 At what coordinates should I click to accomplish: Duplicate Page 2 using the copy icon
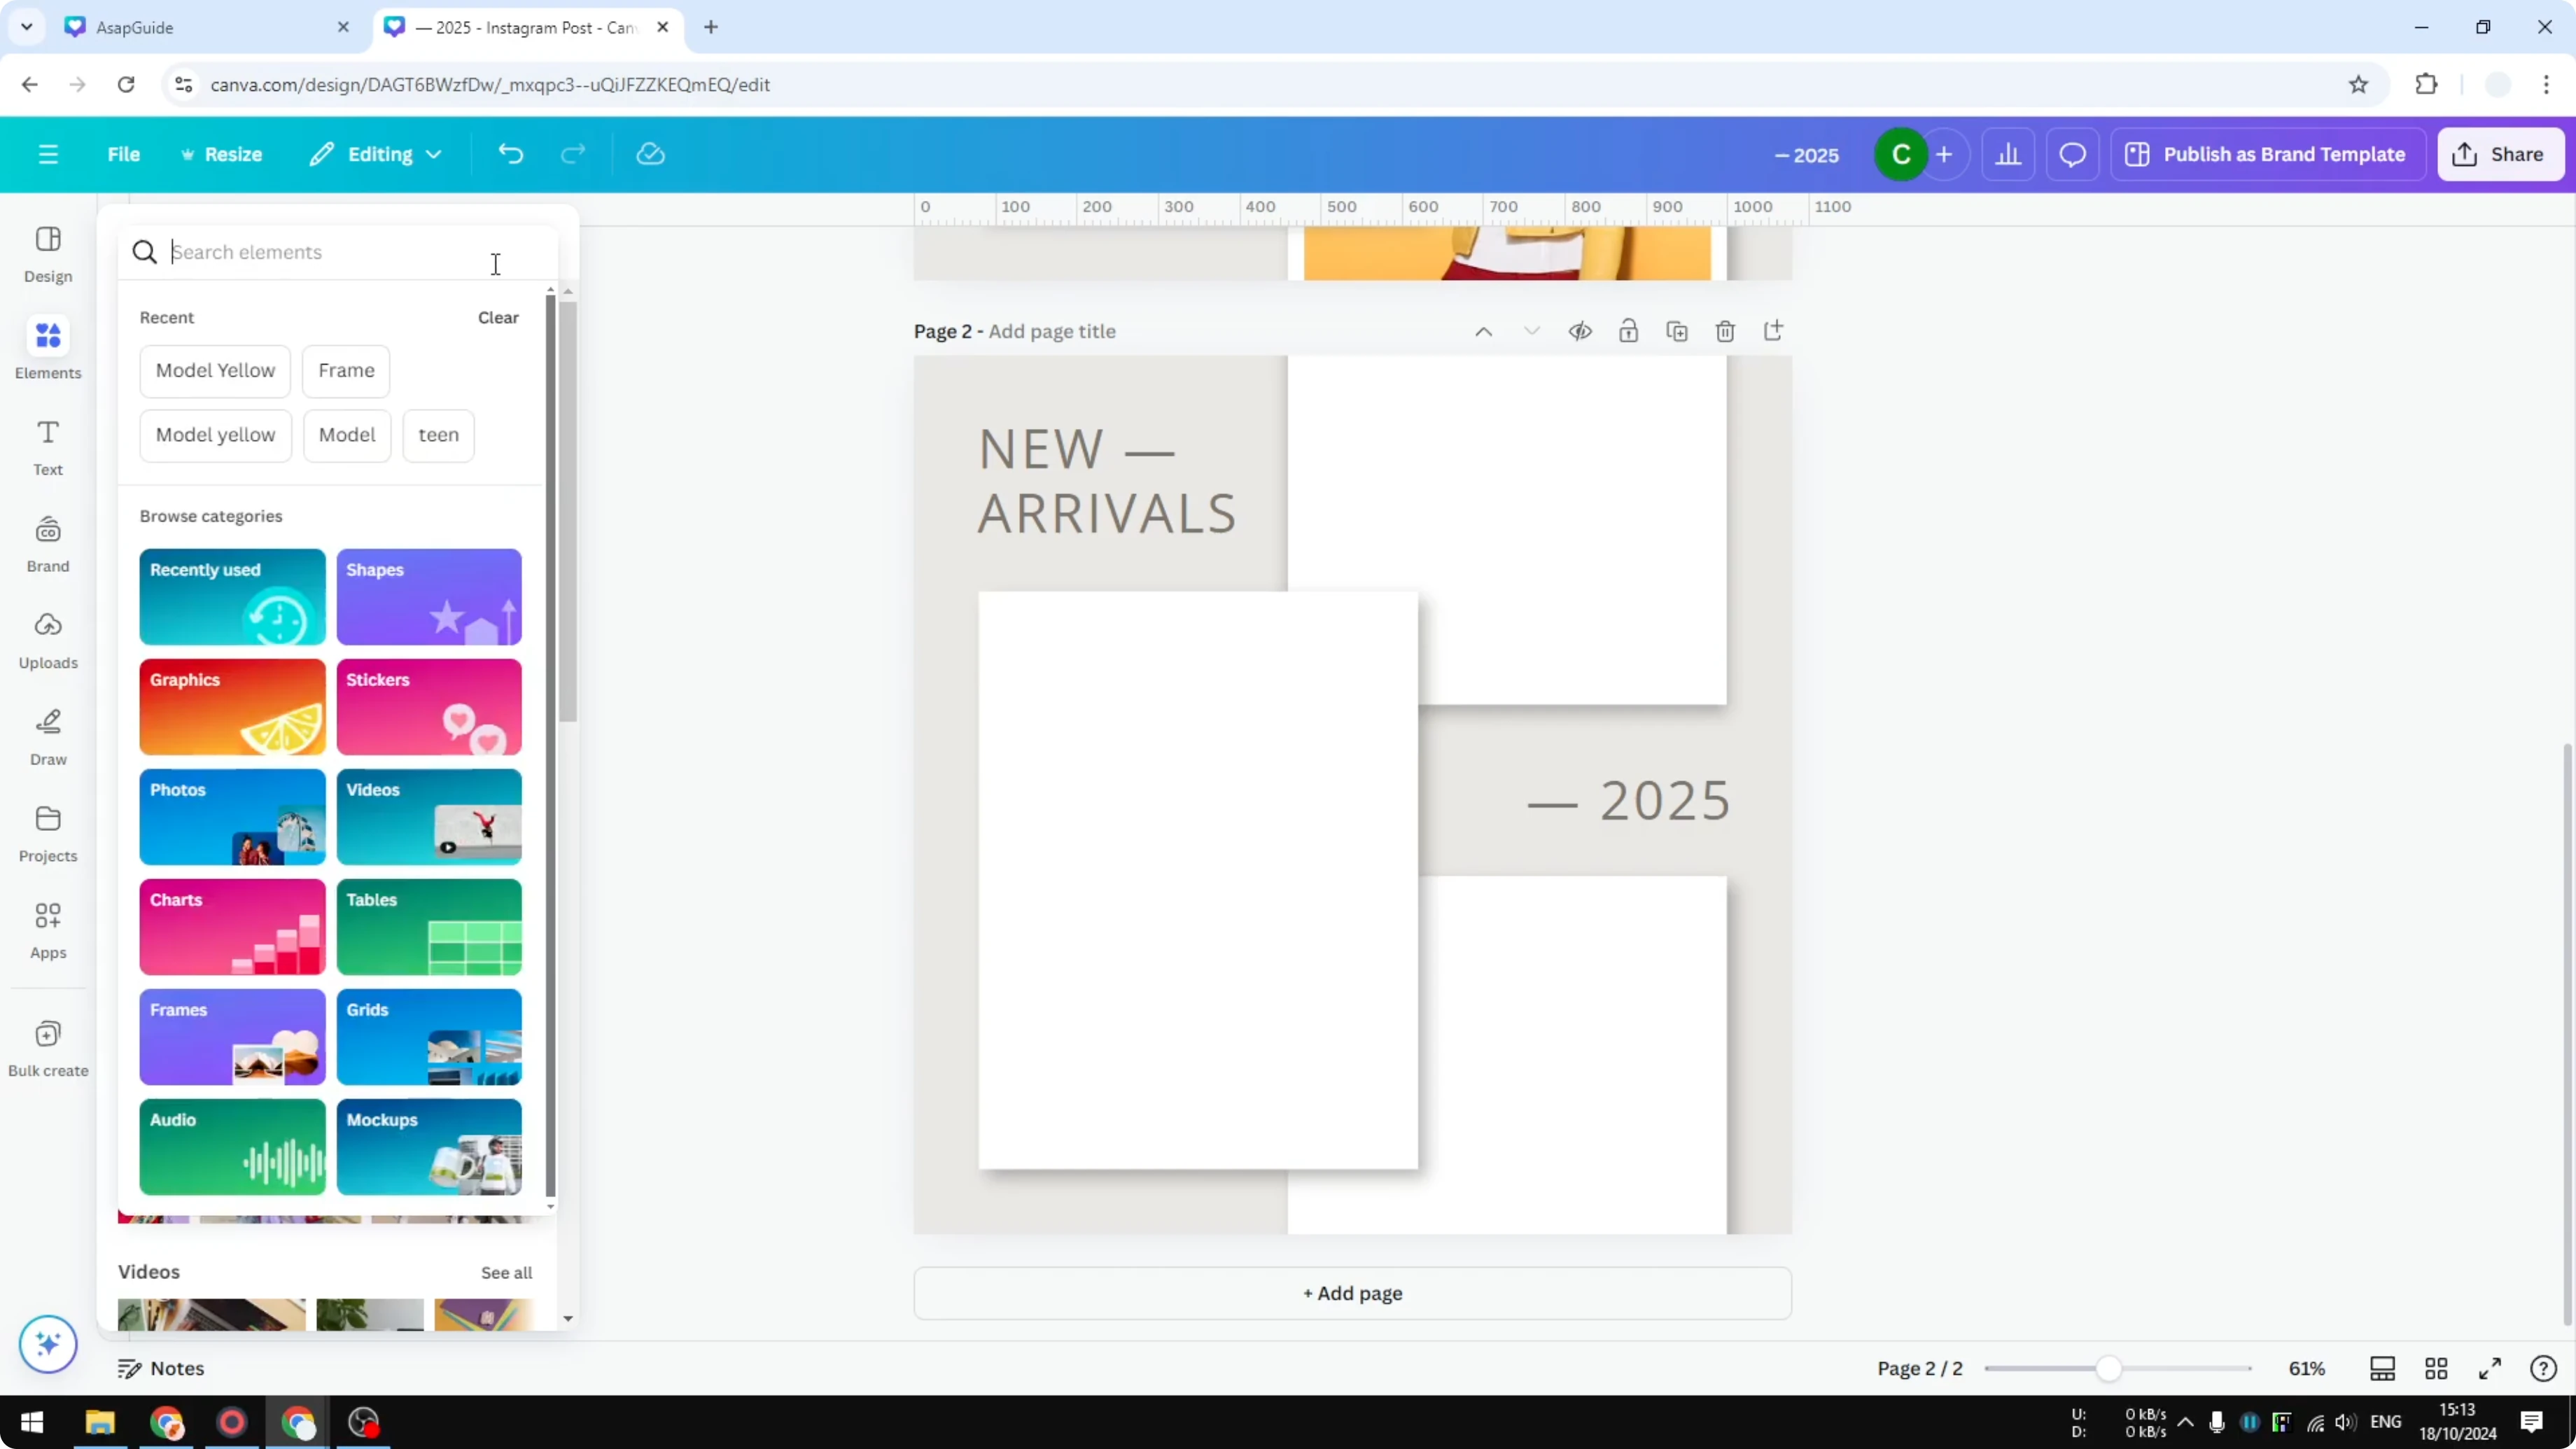[x=1677, y=331]
